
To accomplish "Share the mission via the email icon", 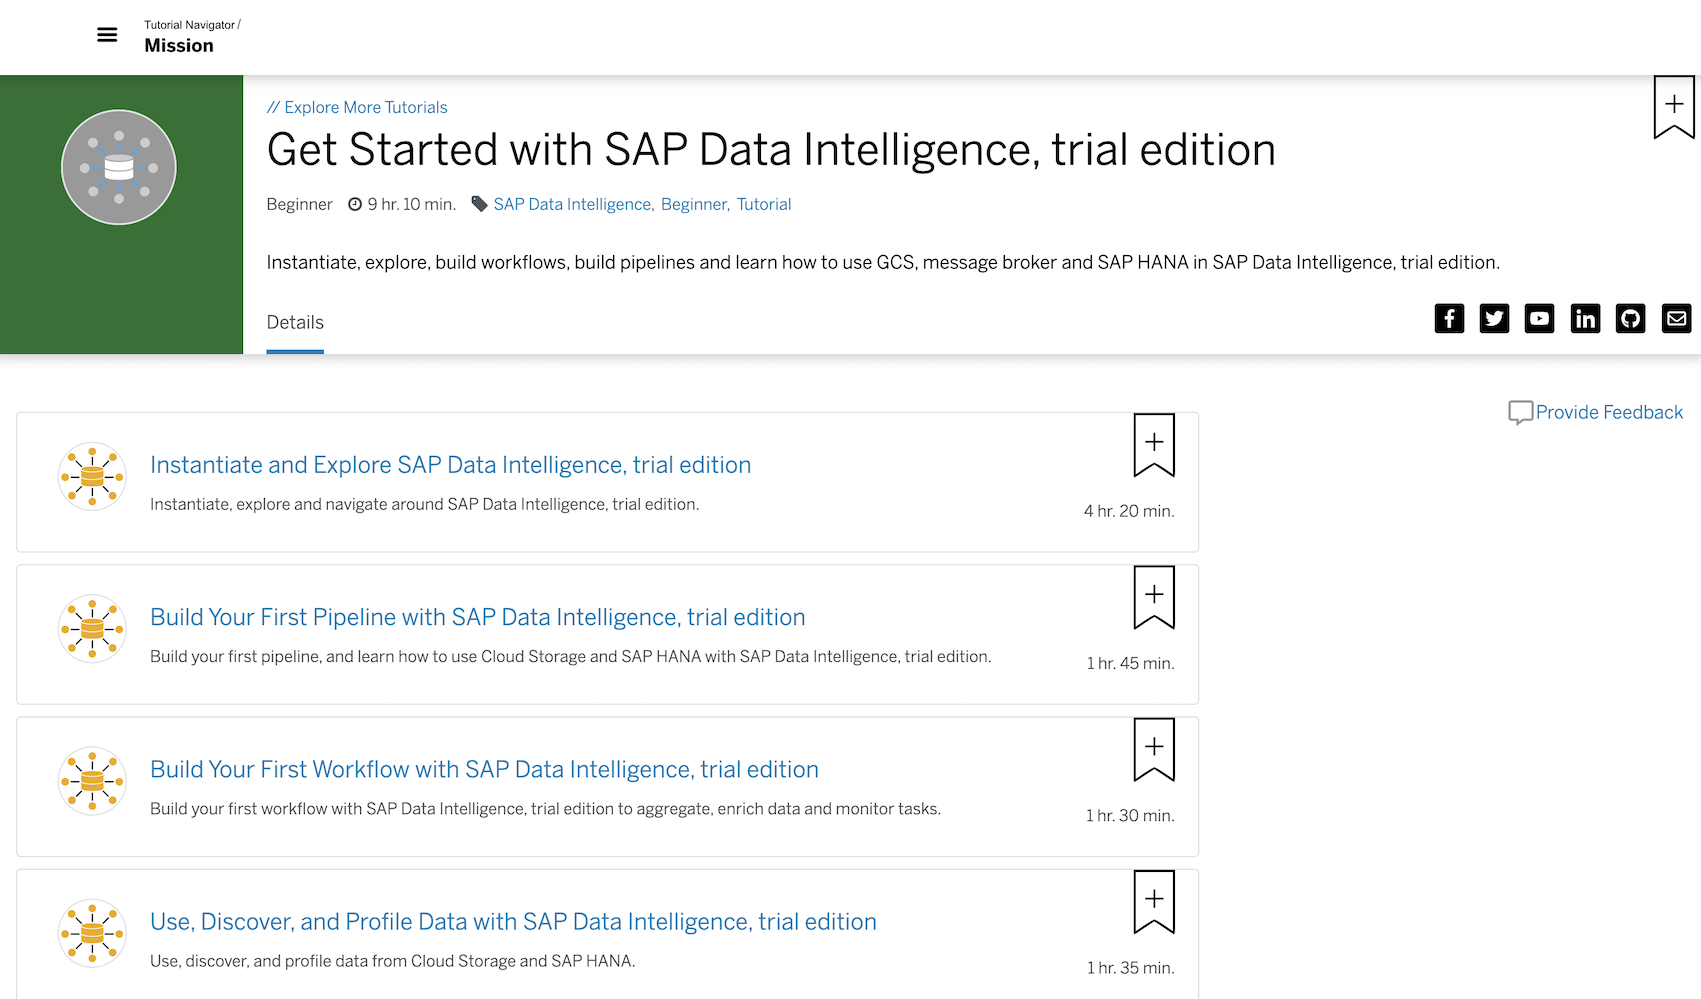I will click(x=1676, y=318).
